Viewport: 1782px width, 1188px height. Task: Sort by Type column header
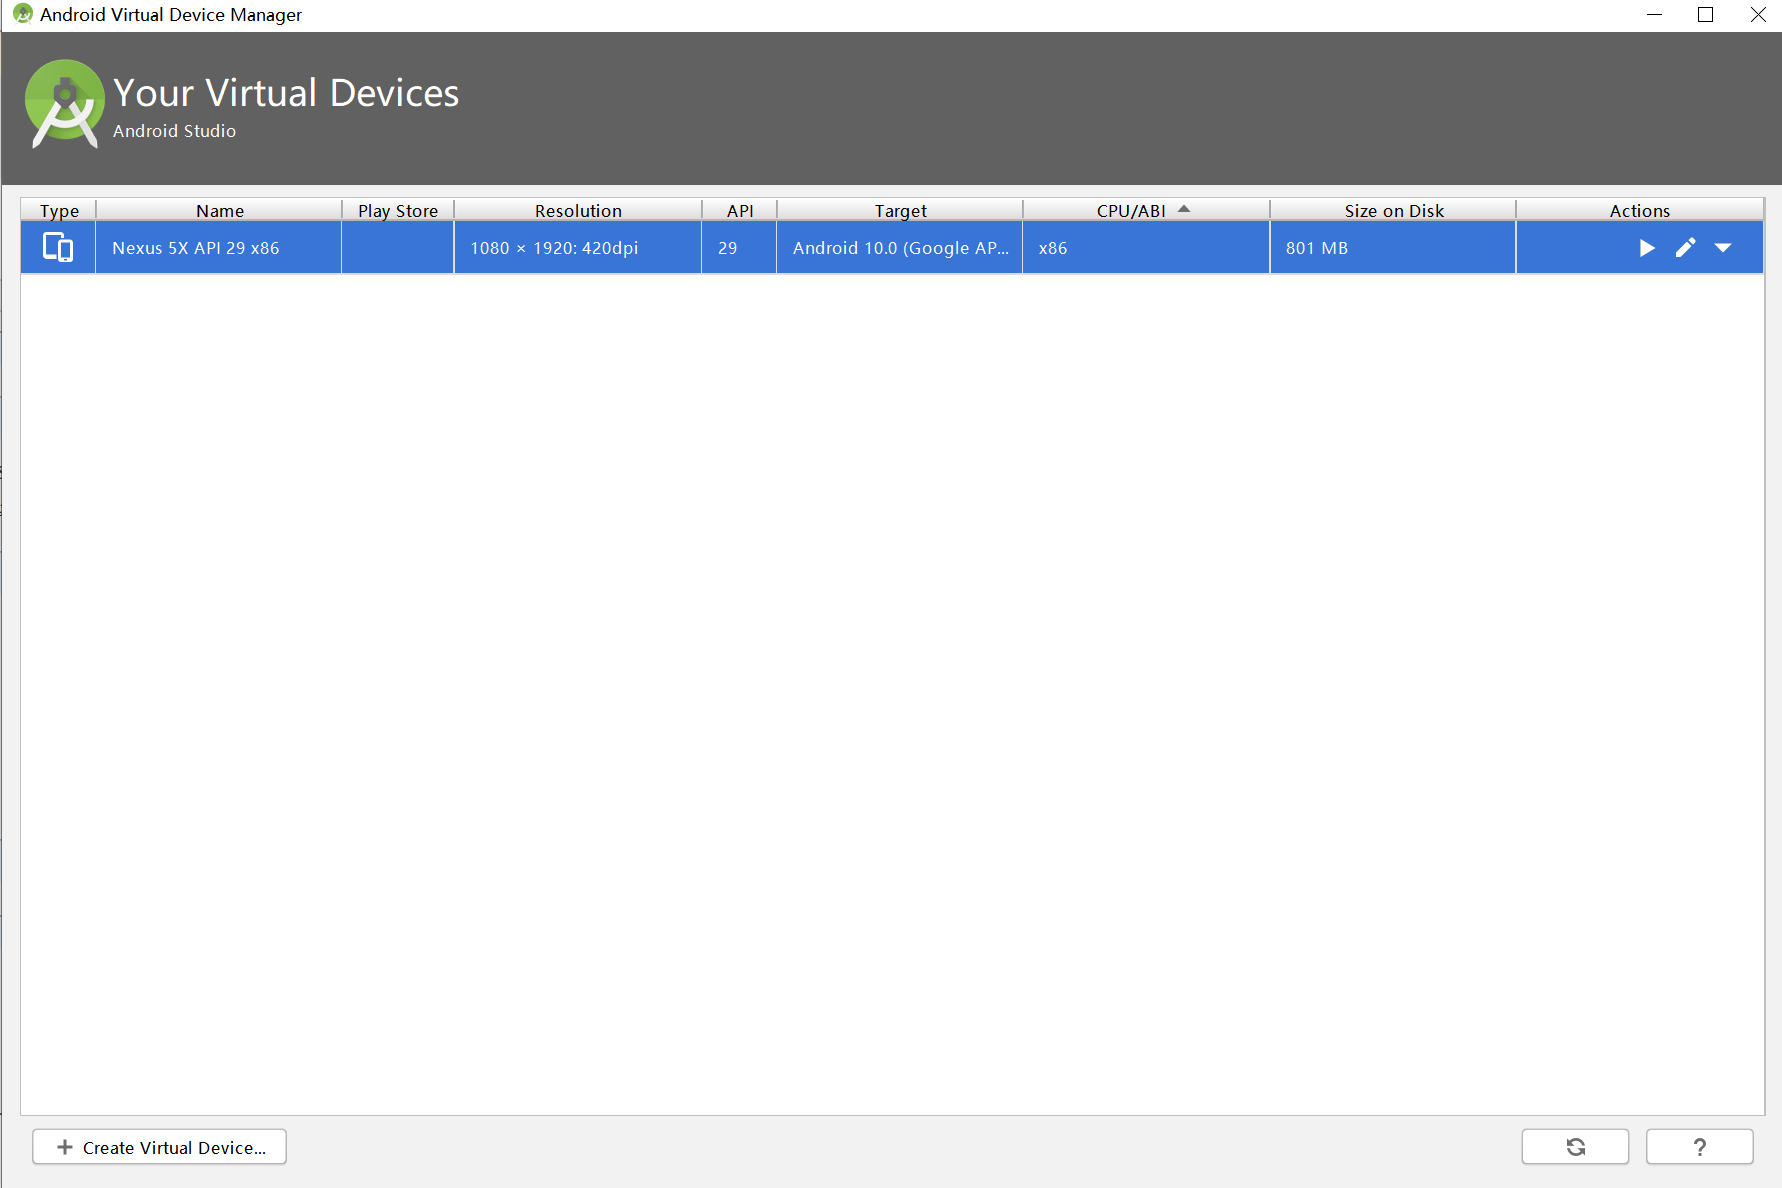(59, 210)
